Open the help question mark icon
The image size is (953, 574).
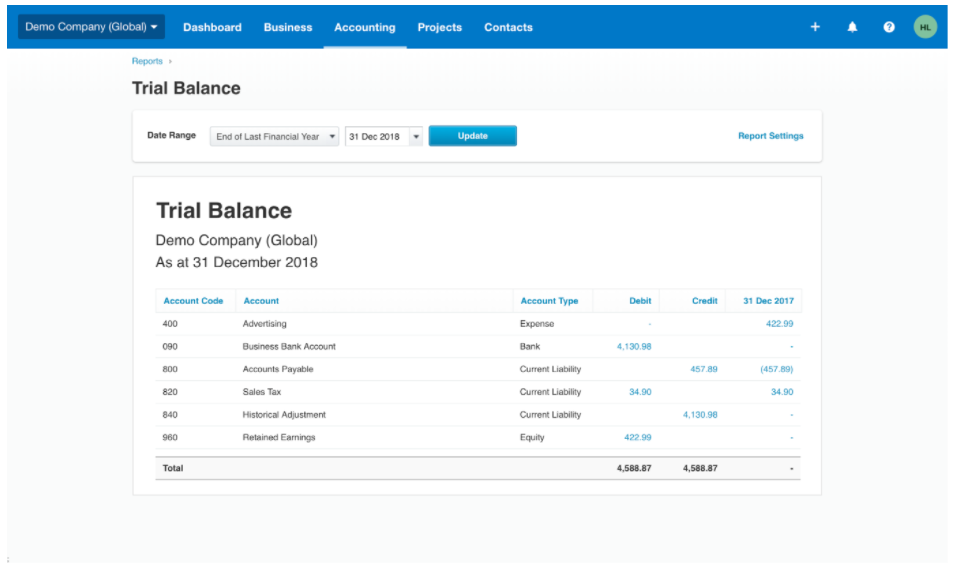[x=889, y=27]
